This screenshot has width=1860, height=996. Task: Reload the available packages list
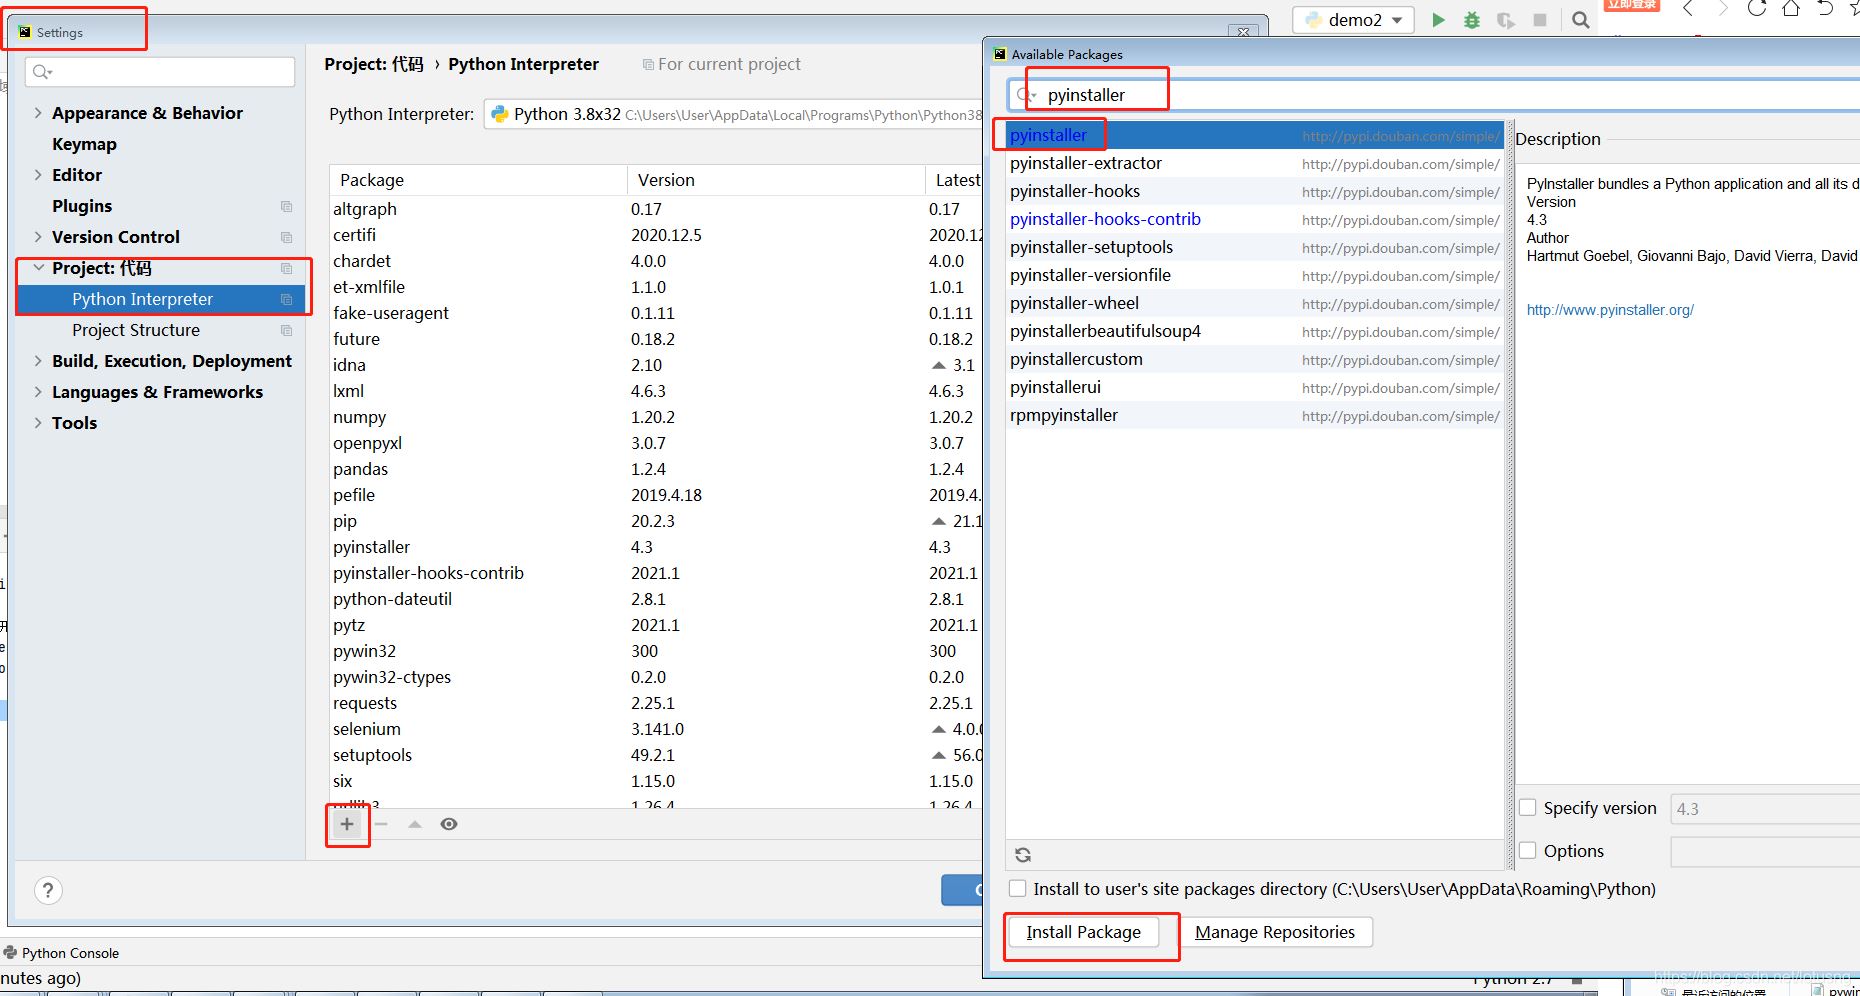coord(1022,855)
